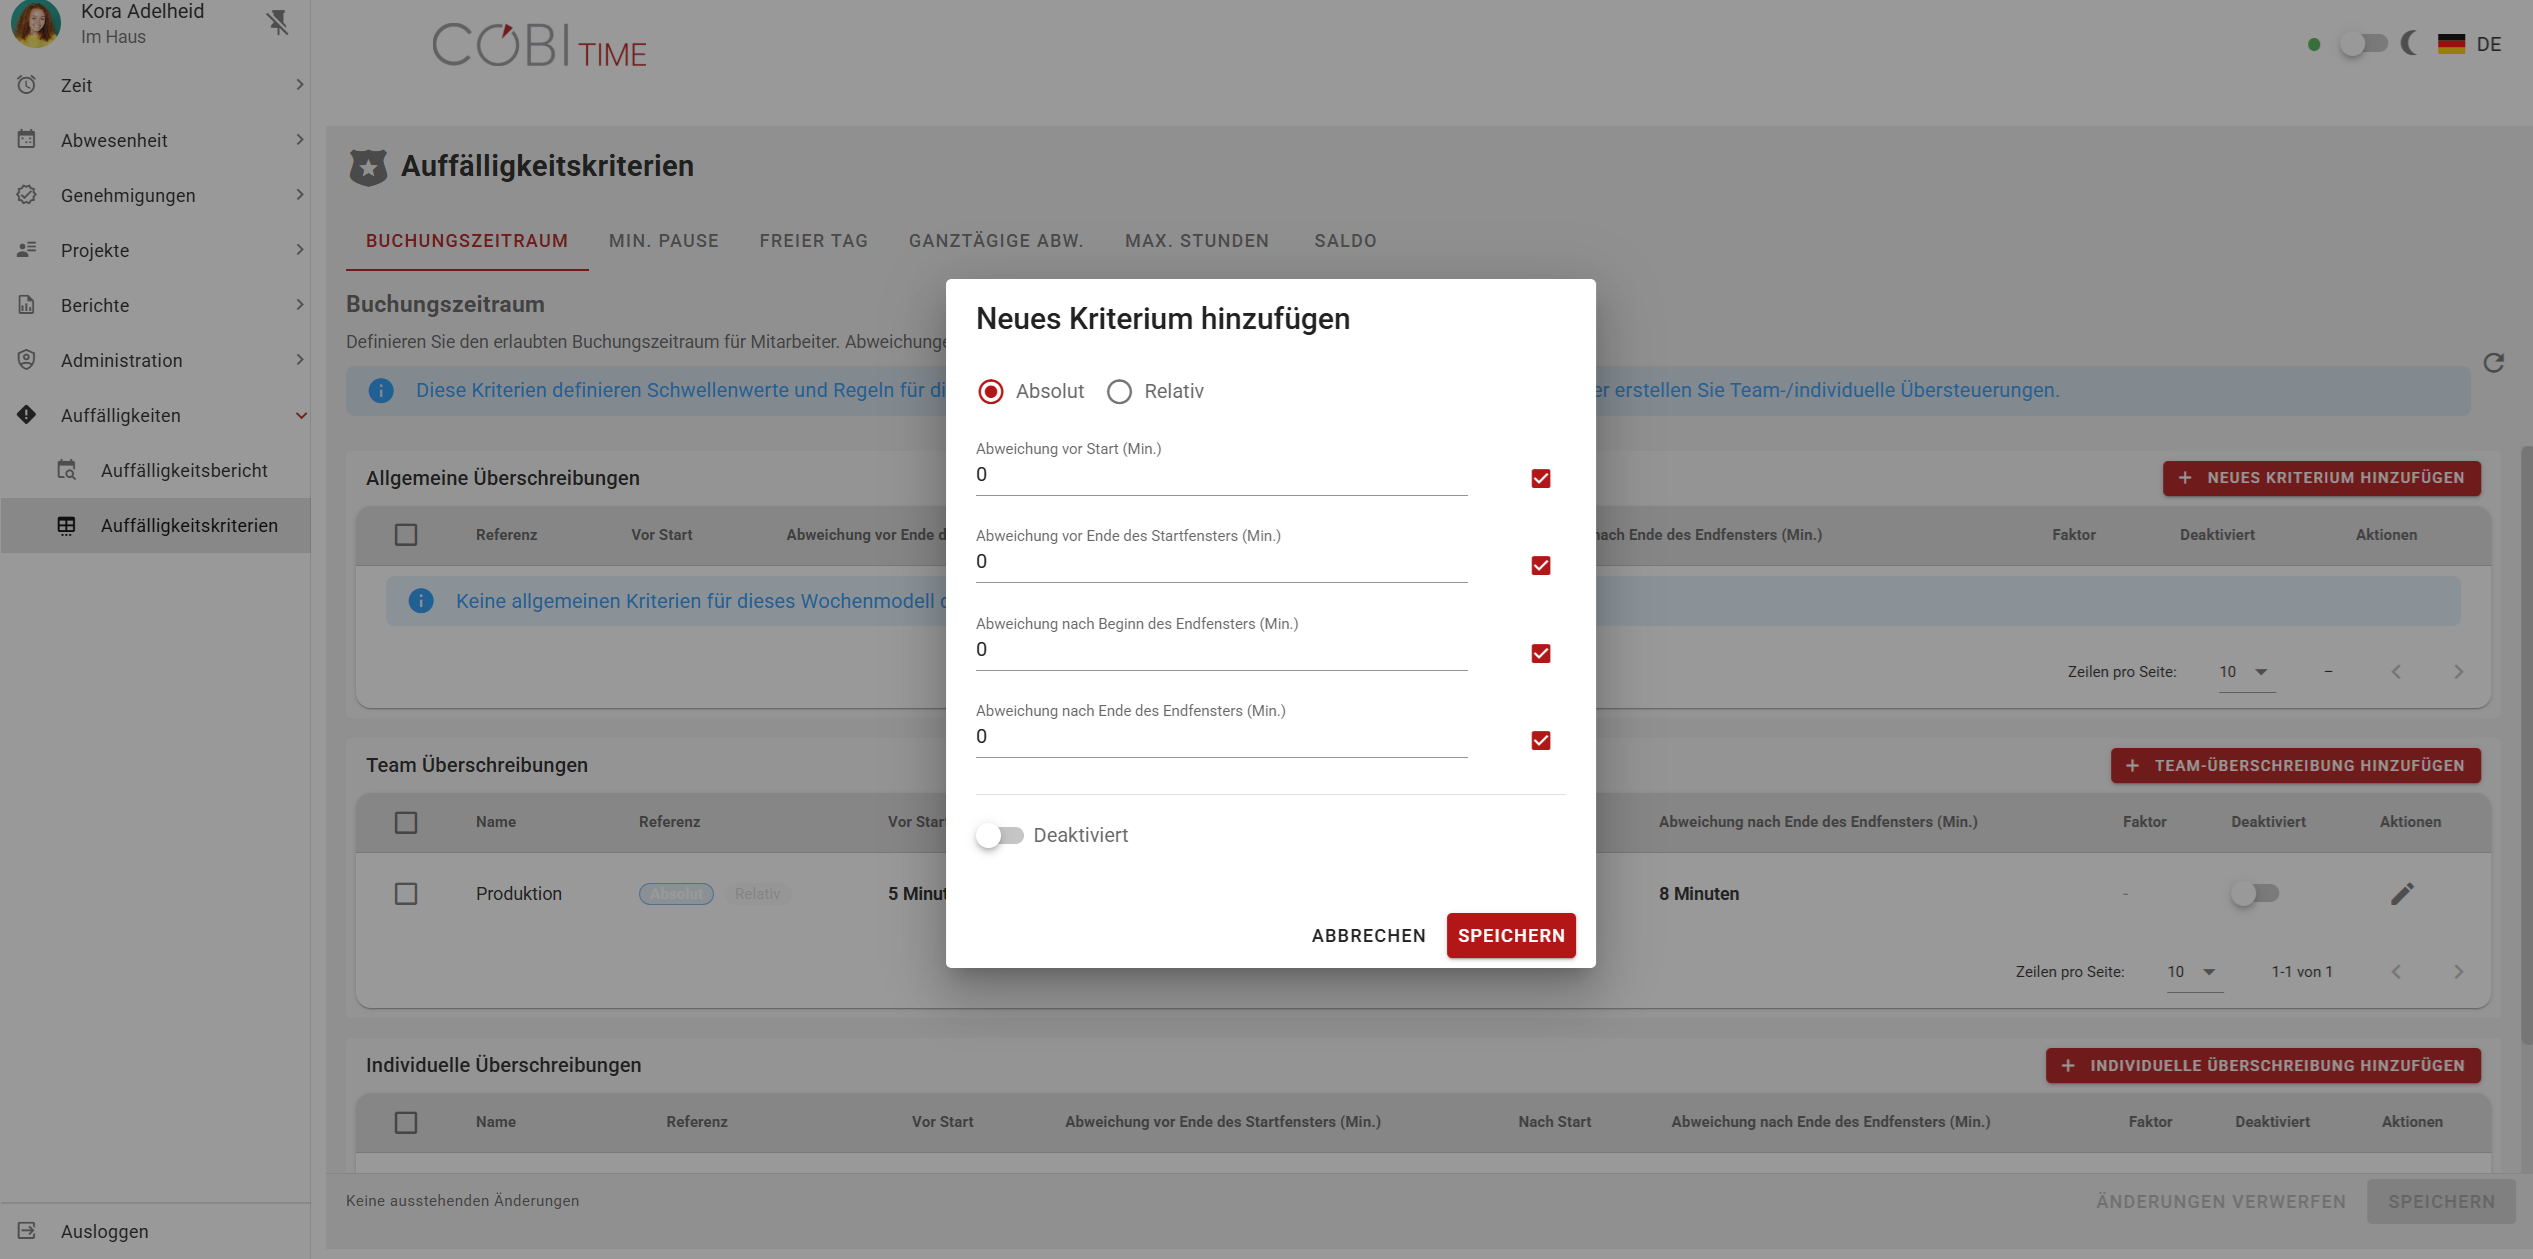Image resolution: width=2533 pixels, height=1259 pixels.
Task: Click the Abwesenheit calendar icon
Action: tap(27, 140)
